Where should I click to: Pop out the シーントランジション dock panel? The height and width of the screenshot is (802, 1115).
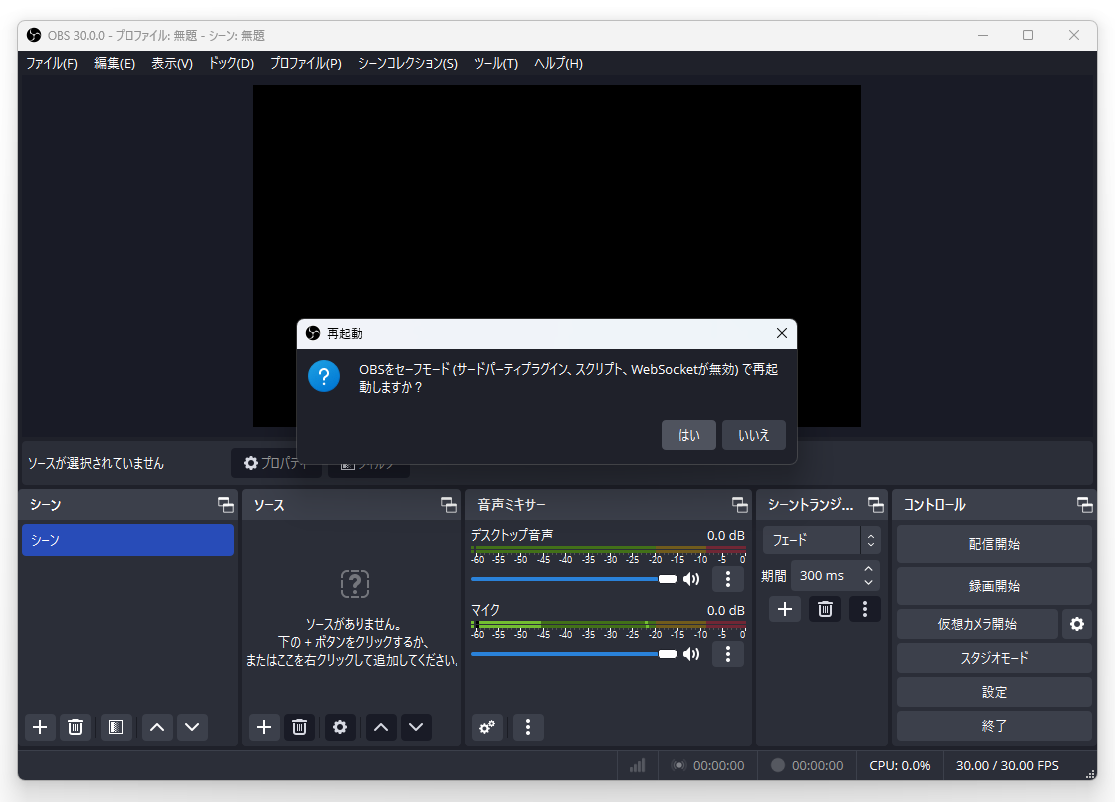tap(875, 505)
